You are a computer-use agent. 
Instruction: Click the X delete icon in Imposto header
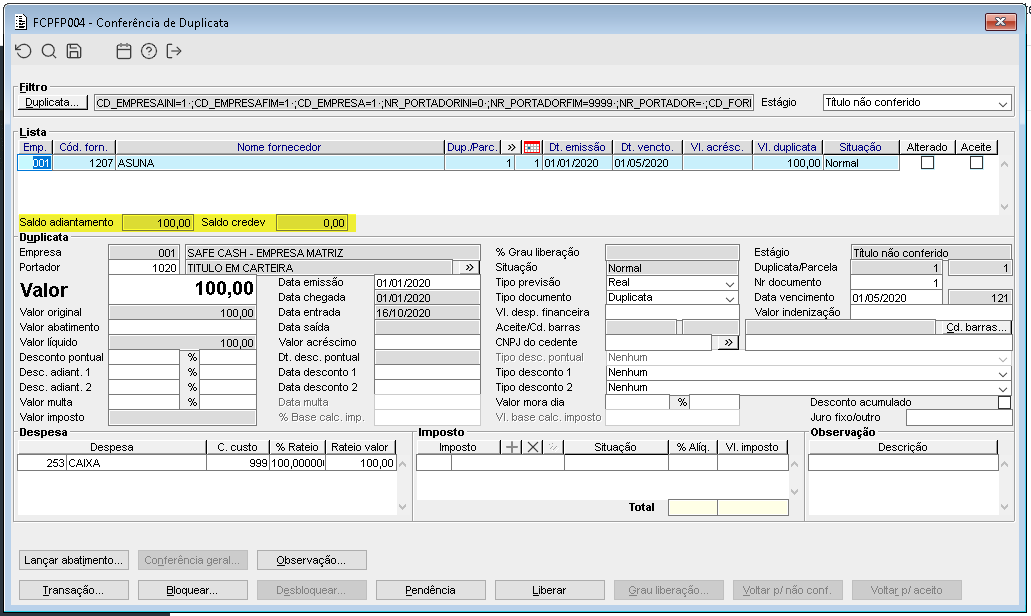pos(533,447)
